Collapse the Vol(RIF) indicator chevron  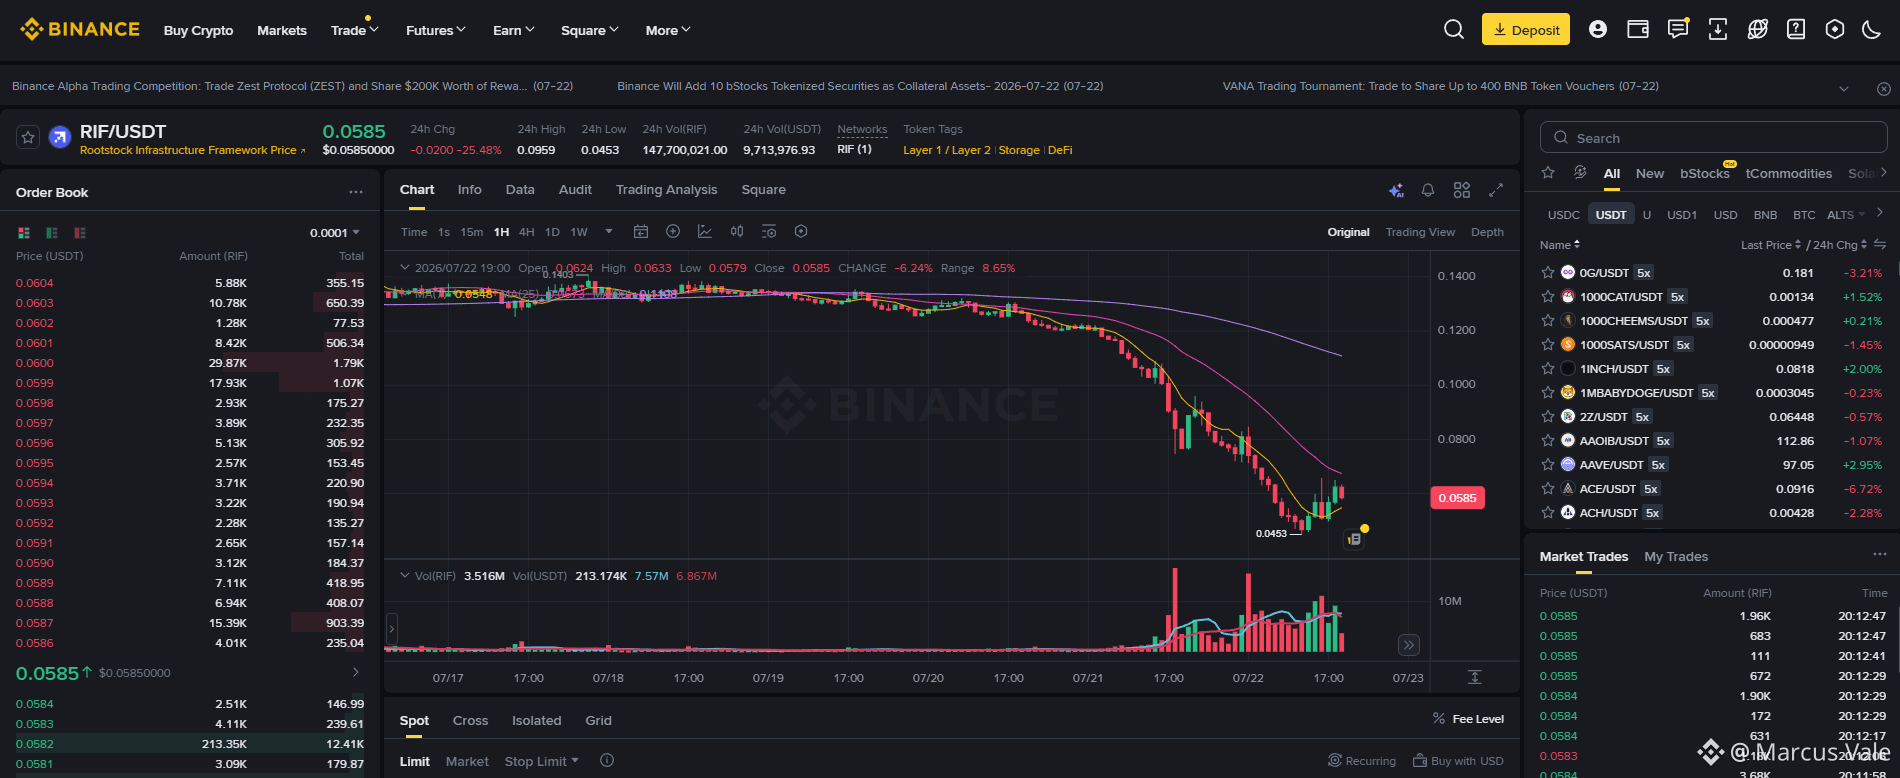coord(405,576)
